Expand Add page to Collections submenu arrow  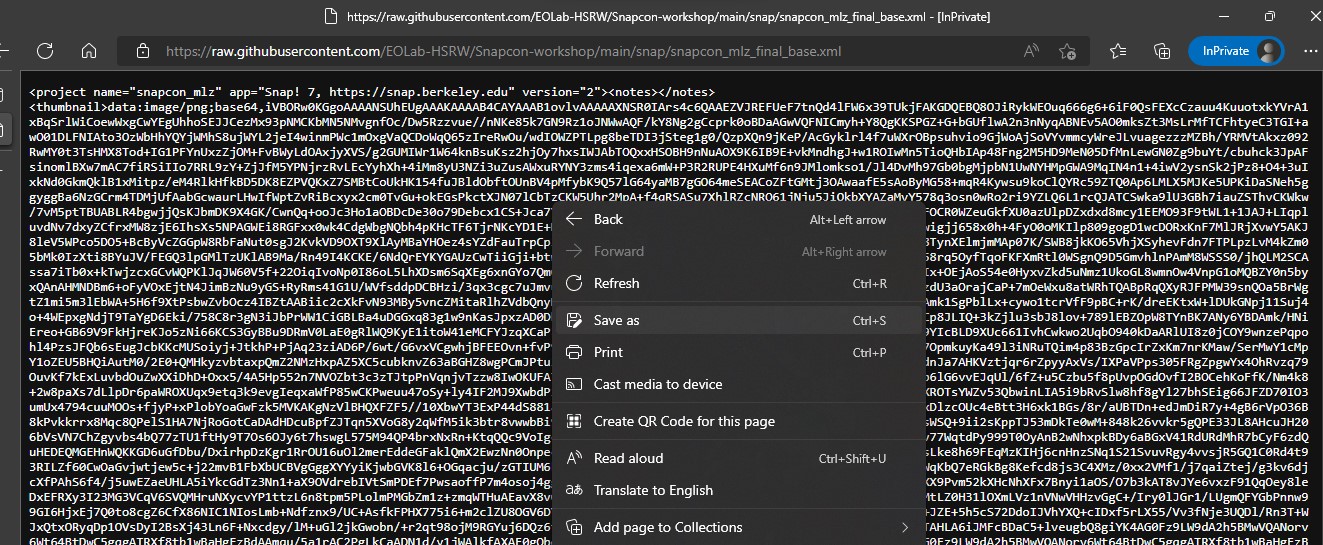904,527
